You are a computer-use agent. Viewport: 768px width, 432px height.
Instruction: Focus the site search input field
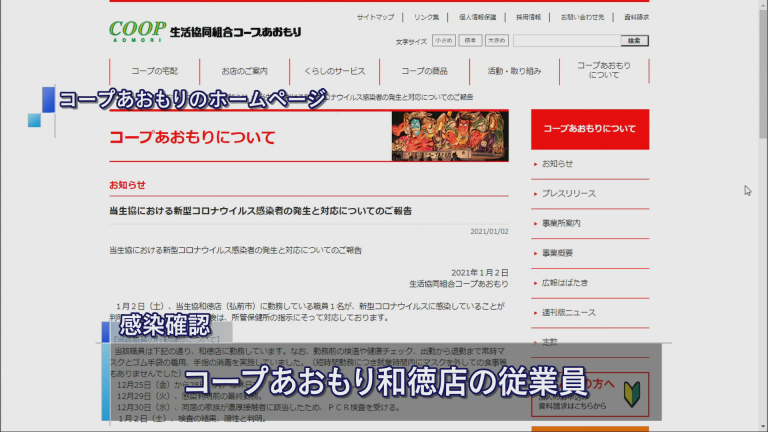point(567,41)
